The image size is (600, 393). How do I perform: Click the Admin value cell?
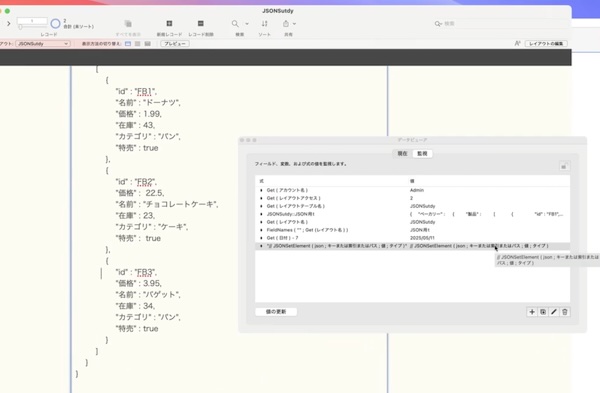[417, 190]
